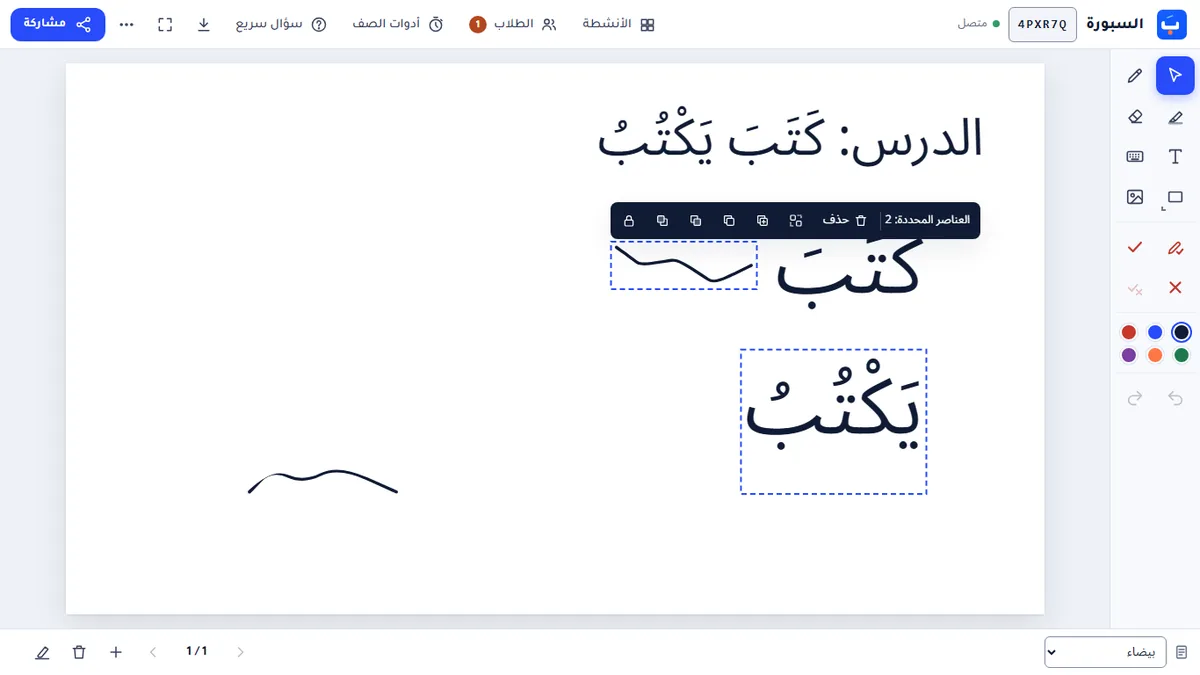Open سؤال سريع quick question
1200x675 pixels.
click(281, 24)
